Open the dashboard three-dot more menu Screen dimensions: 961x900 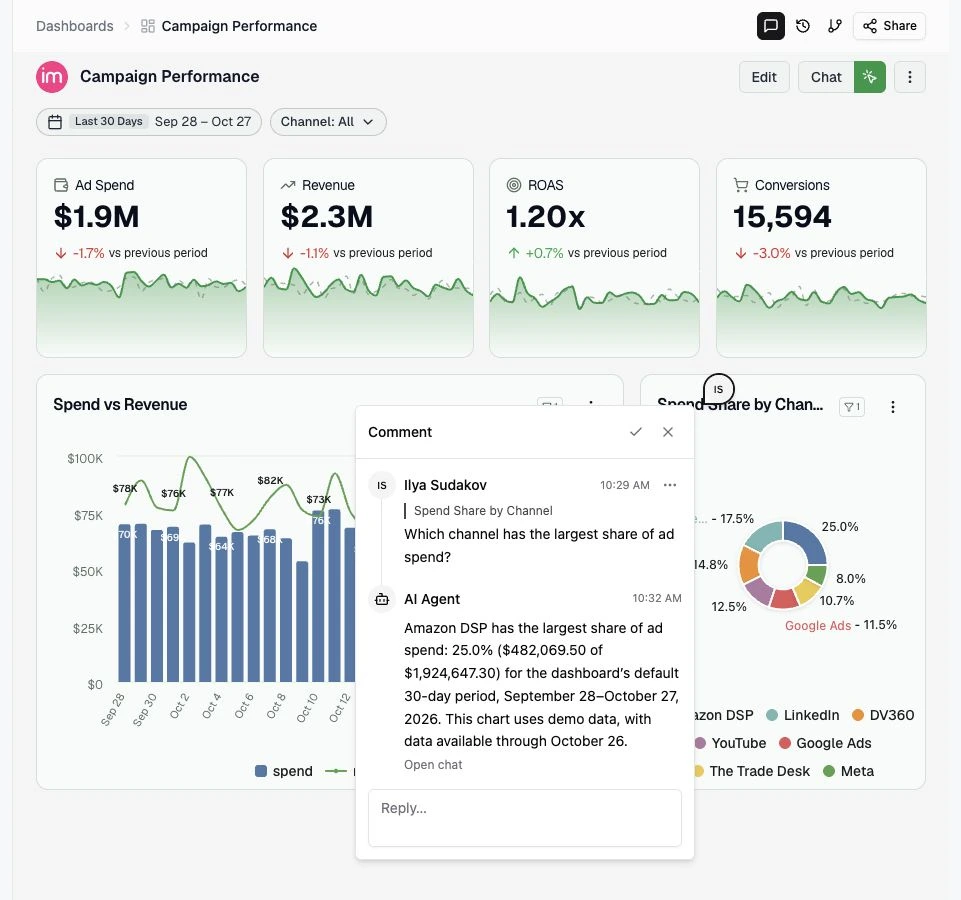coord(909,77)
